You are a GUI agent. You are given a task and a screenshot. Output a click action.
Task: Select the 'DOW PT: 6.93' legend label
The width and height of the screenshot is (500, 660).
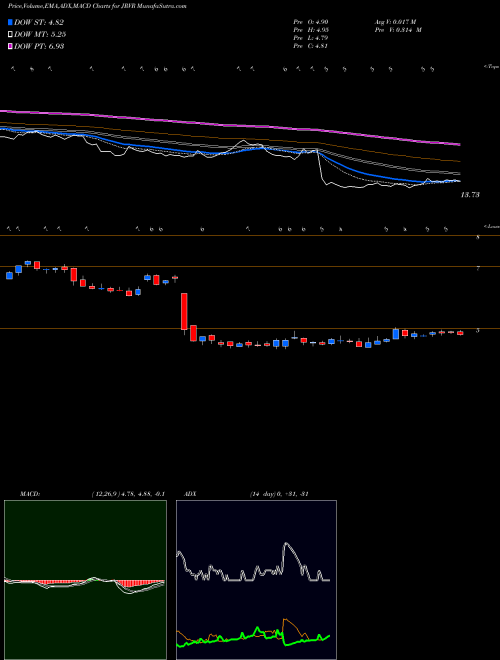point(39,46)
